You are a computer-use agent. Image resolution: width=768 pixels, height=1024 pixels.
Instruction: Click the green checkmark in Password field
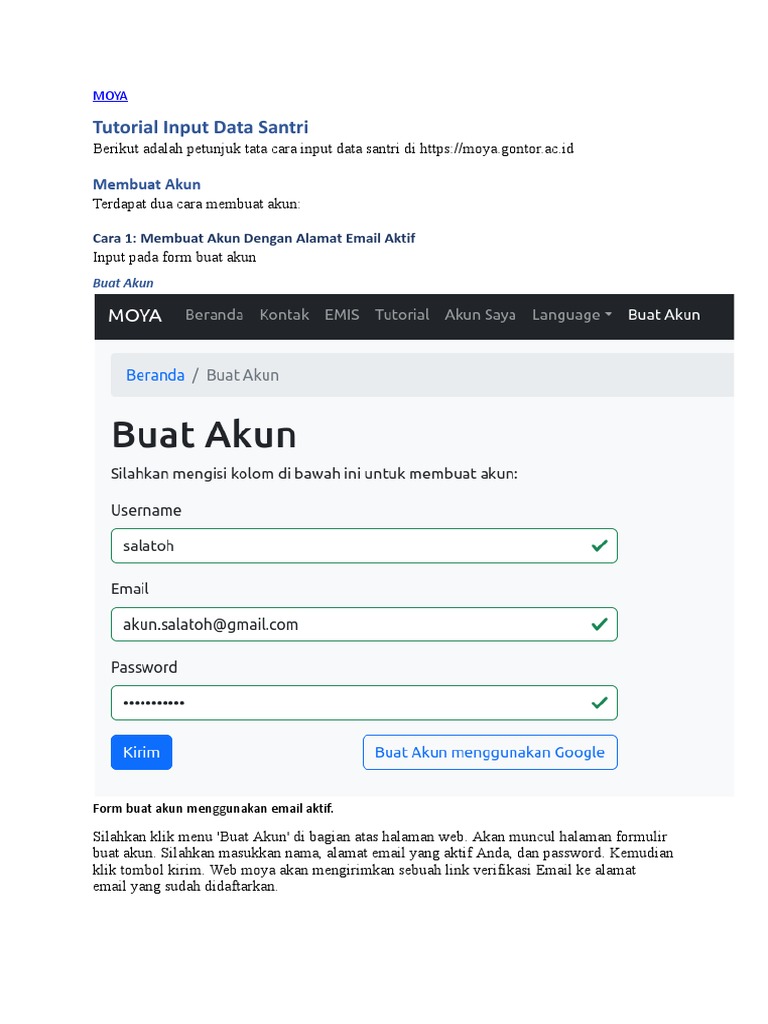pyautogui.click(x=599, y=703)
